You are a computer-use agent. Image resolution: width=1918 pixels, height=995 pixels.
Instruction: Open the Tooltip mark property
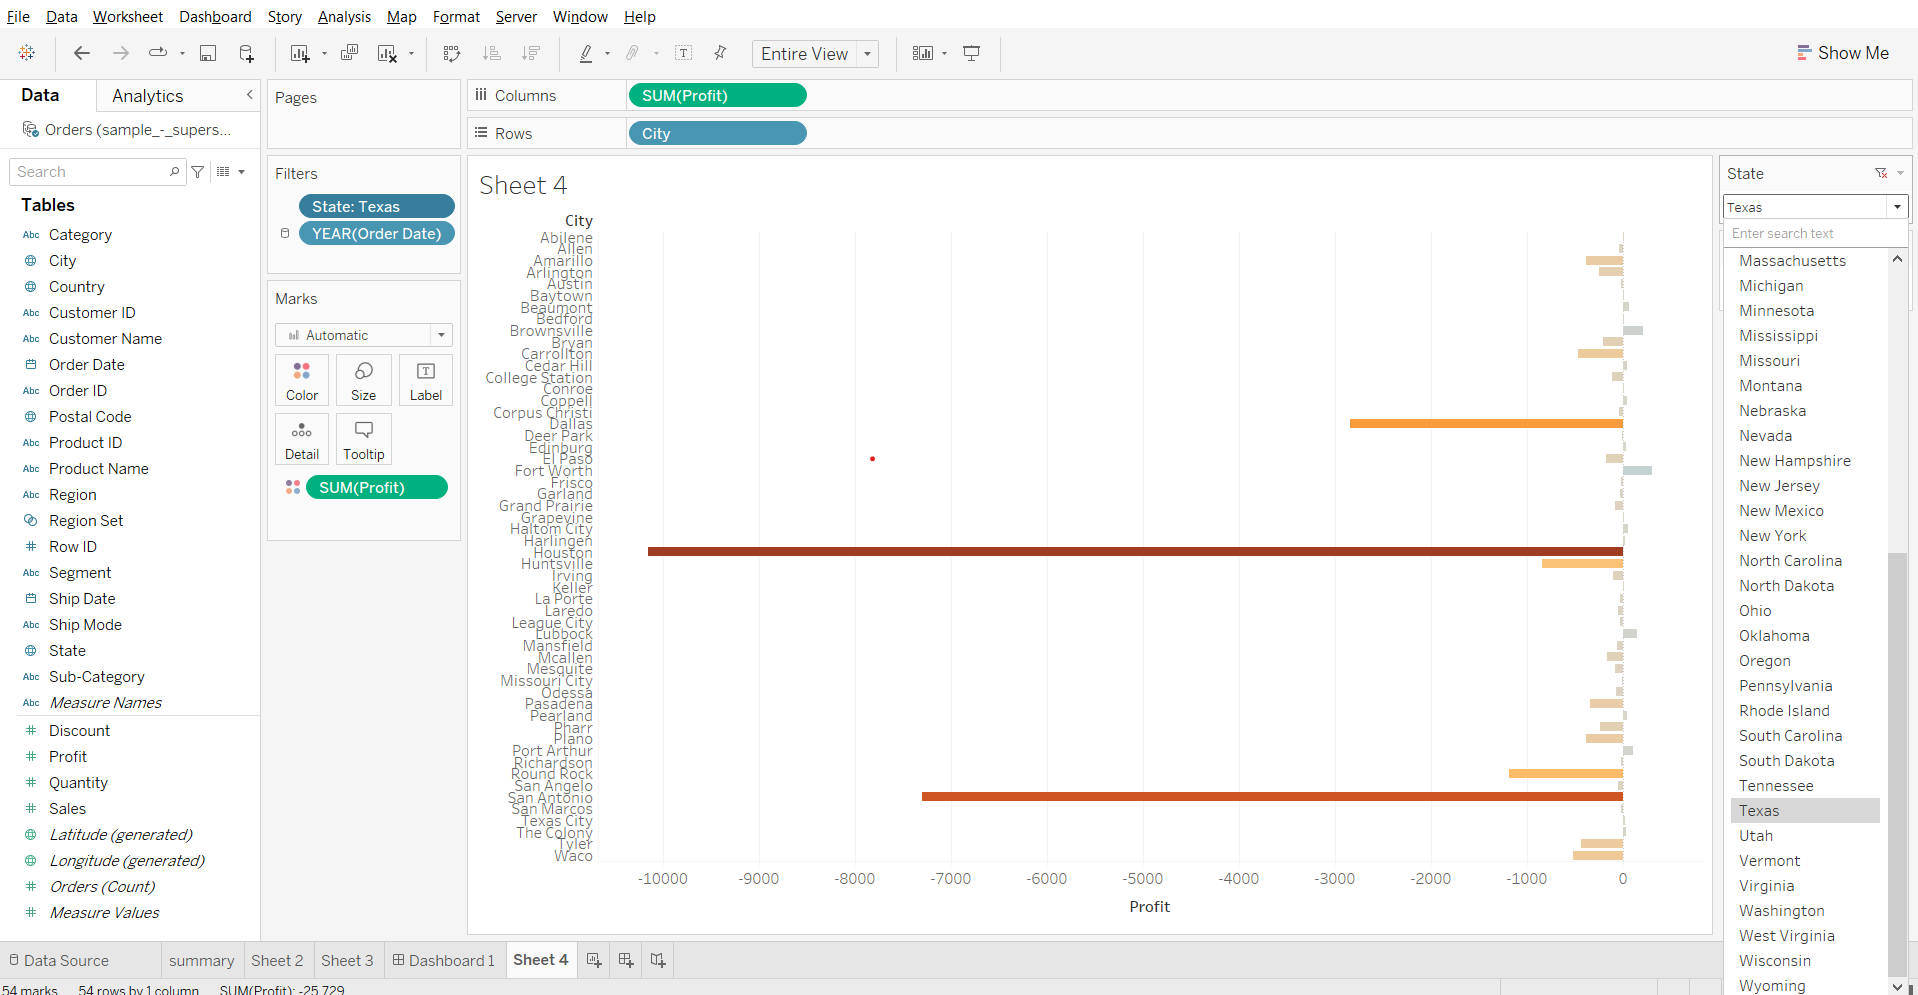coord(363,439)
